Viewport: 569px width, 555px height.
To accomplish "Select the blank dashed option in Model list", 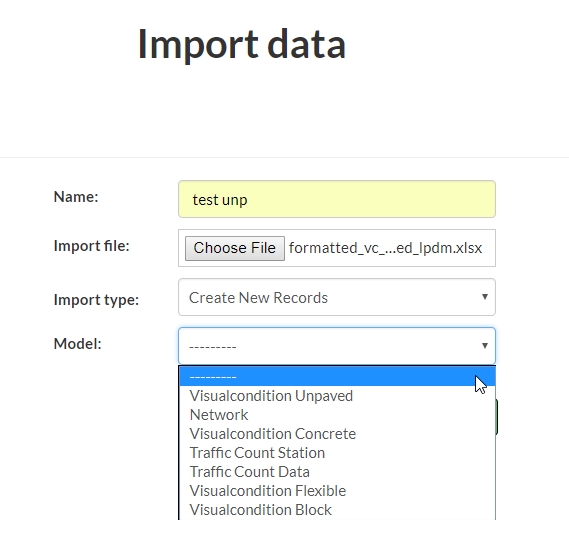I will 337,376.
